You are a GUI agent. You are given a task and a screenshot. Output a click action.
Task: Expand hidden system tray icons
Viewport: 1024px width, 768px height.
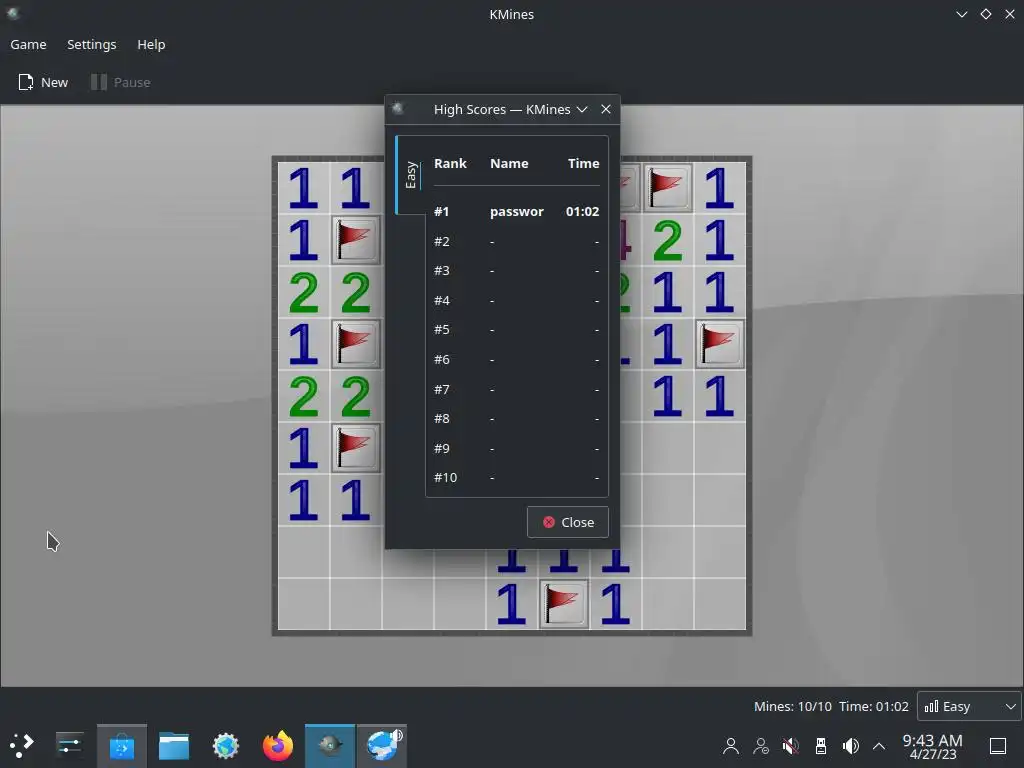coord(879,746)
